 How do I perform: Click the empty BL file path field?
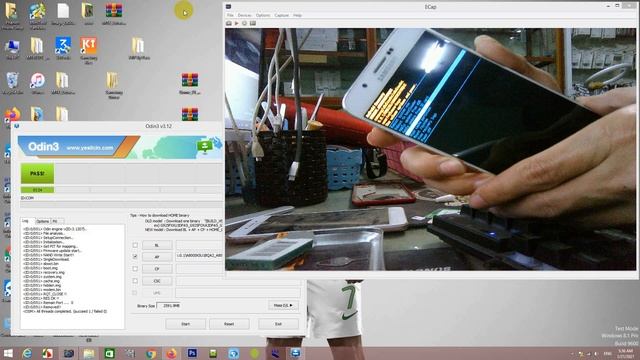pyautogui.click(x=200, y=245)
